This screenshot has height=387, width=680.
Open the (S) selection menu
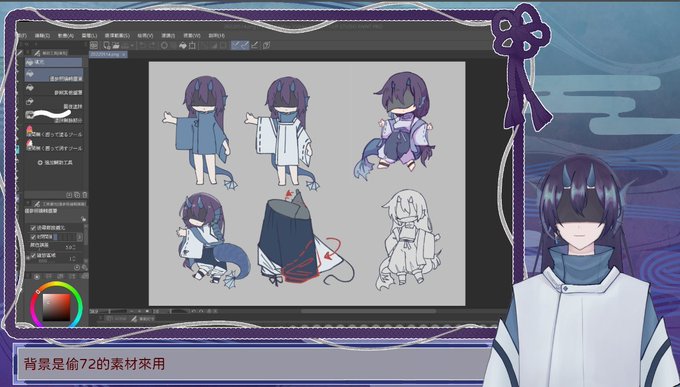[x=117, y=36]
